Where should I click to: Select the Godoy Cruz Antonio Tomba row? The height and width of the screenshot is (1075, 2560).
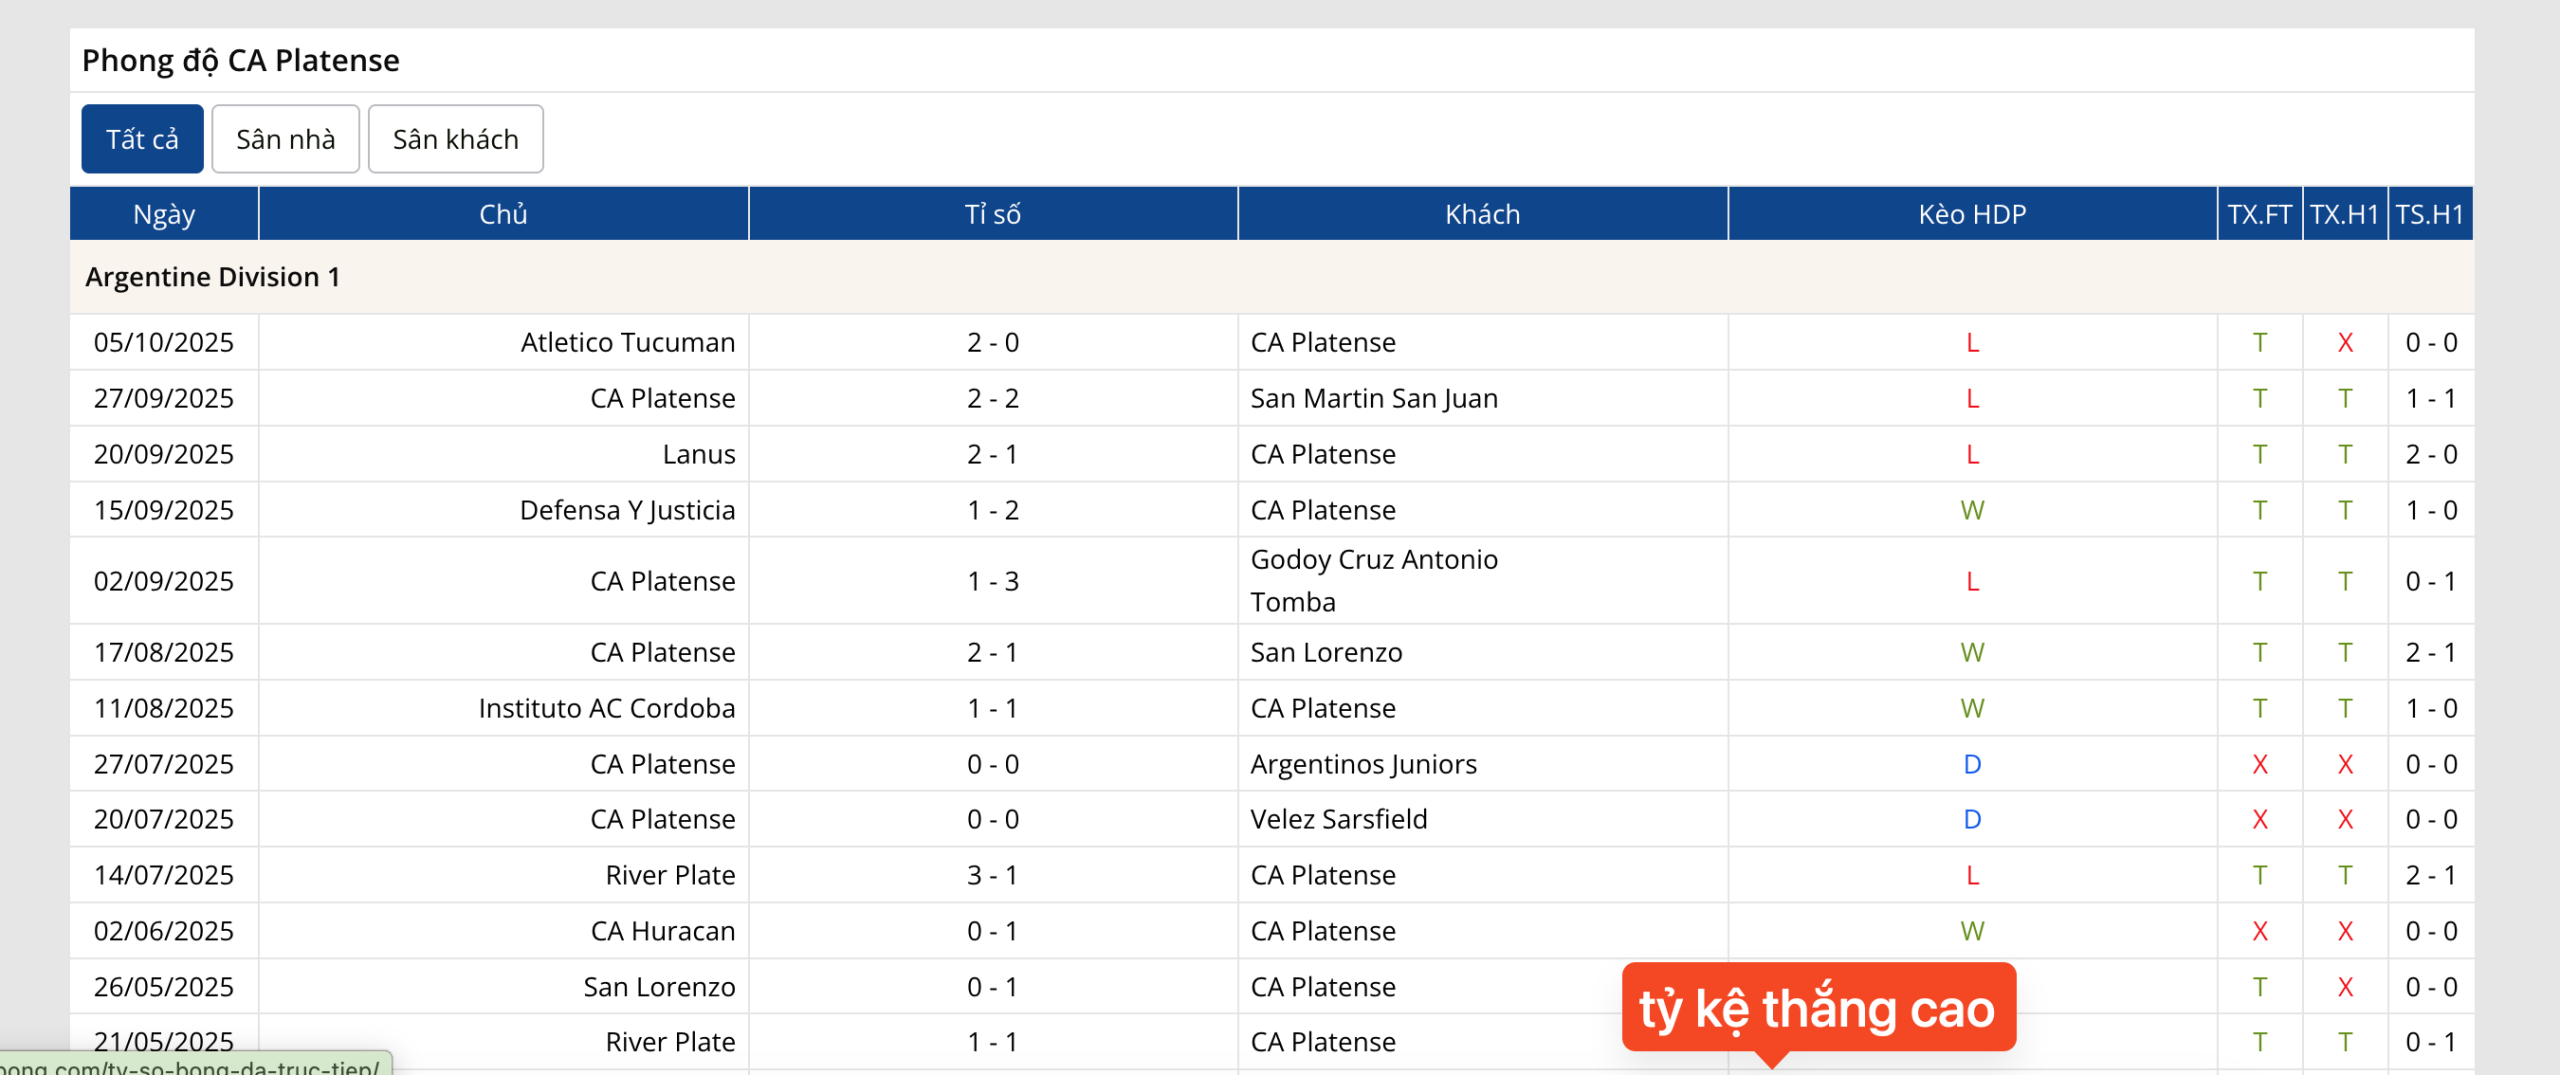(x=1373, y=580)
